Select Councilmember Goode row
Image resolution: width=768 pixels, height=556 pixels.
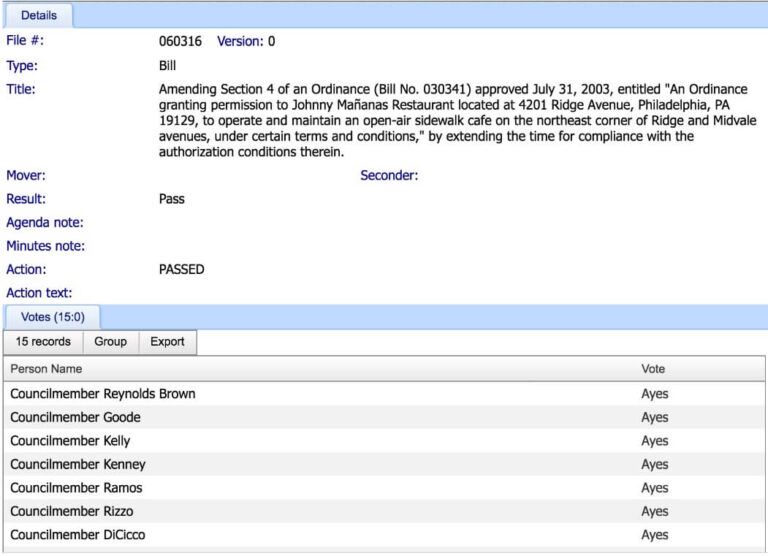pyautogui.click(x=384, y=417)
